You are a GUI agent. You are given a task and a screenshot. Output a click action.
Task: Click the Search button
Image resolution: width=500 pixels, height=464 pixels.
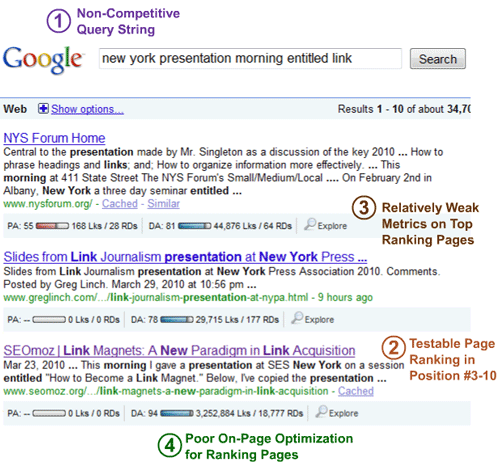point(438,59)
